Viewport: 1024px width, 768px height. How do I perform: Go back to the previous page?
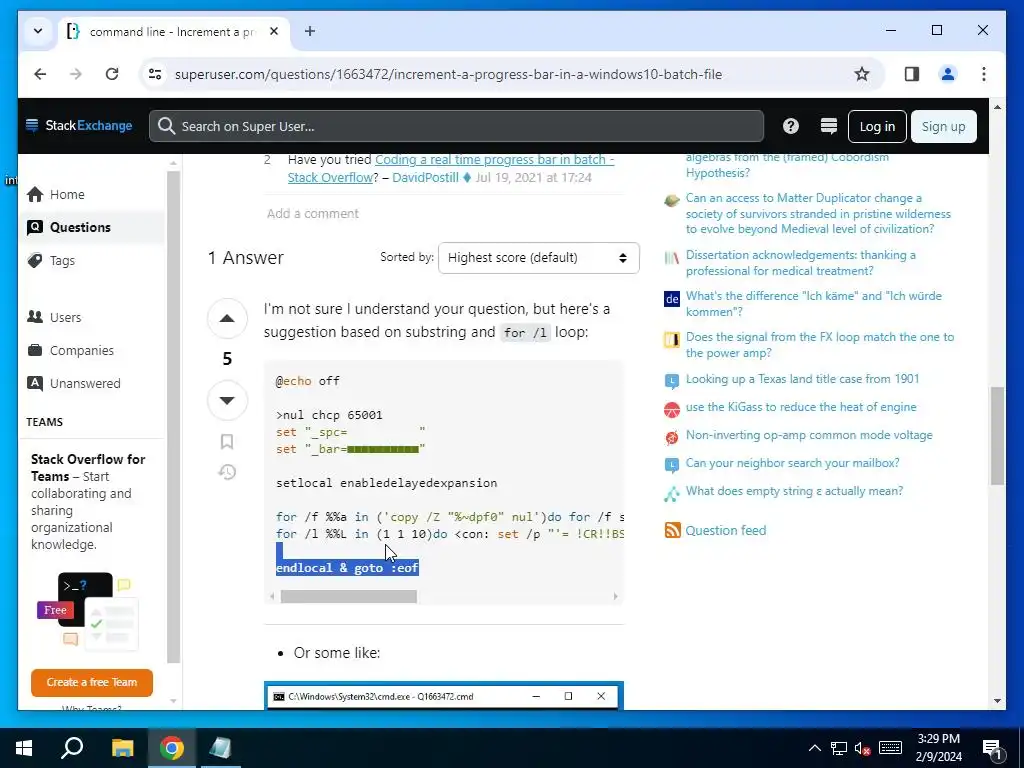click(x=40, y=74)
